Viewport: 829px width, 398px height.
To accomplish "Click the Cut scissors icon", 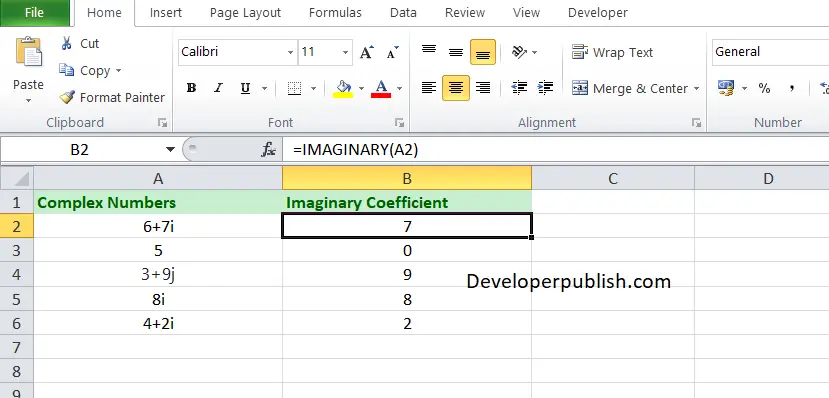I will 67,43.
